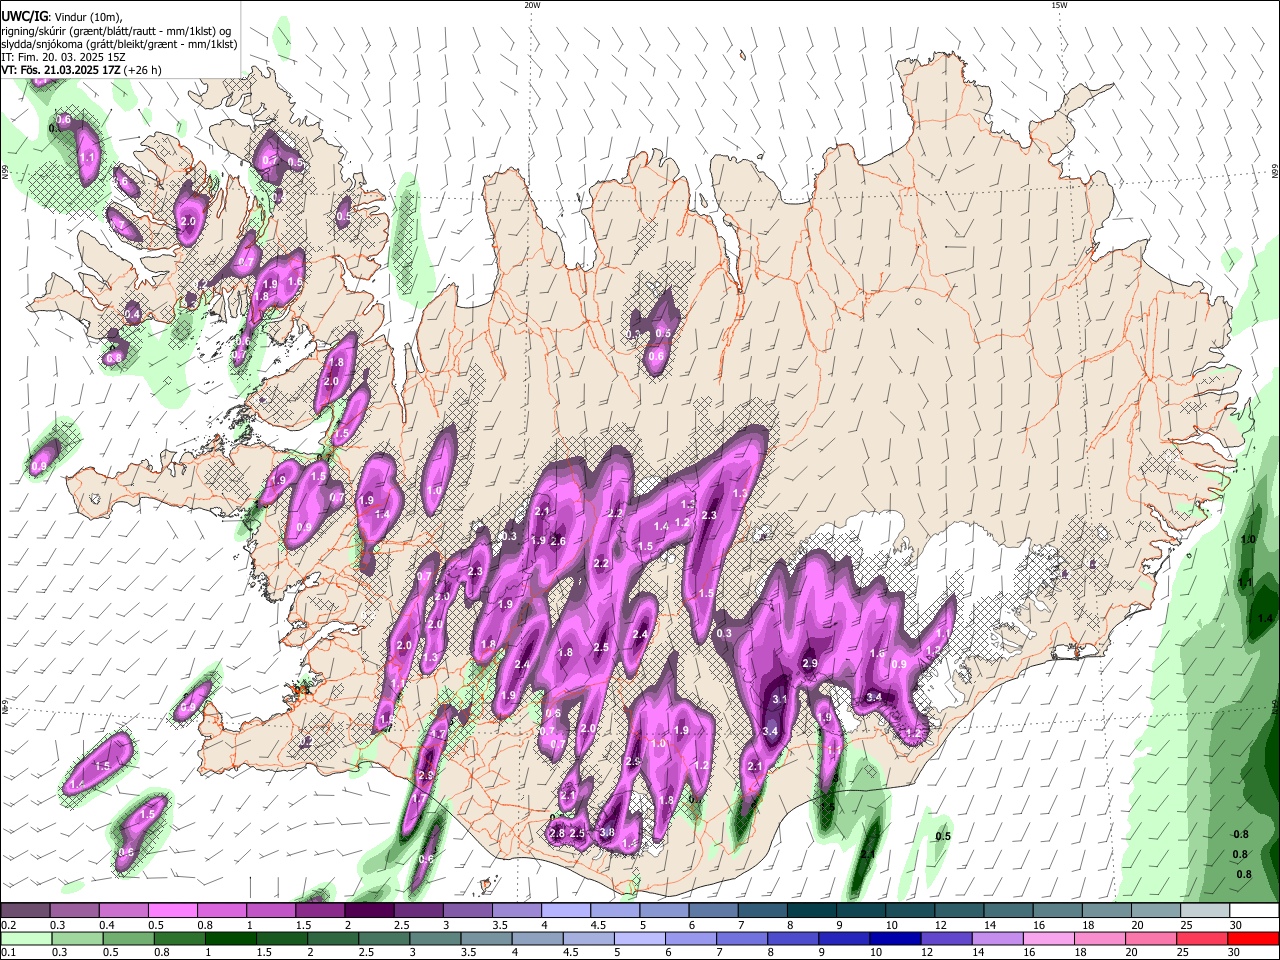Pick the dark purple upper swatch above 2
The image size is (1280, 960).
point(368,911)
